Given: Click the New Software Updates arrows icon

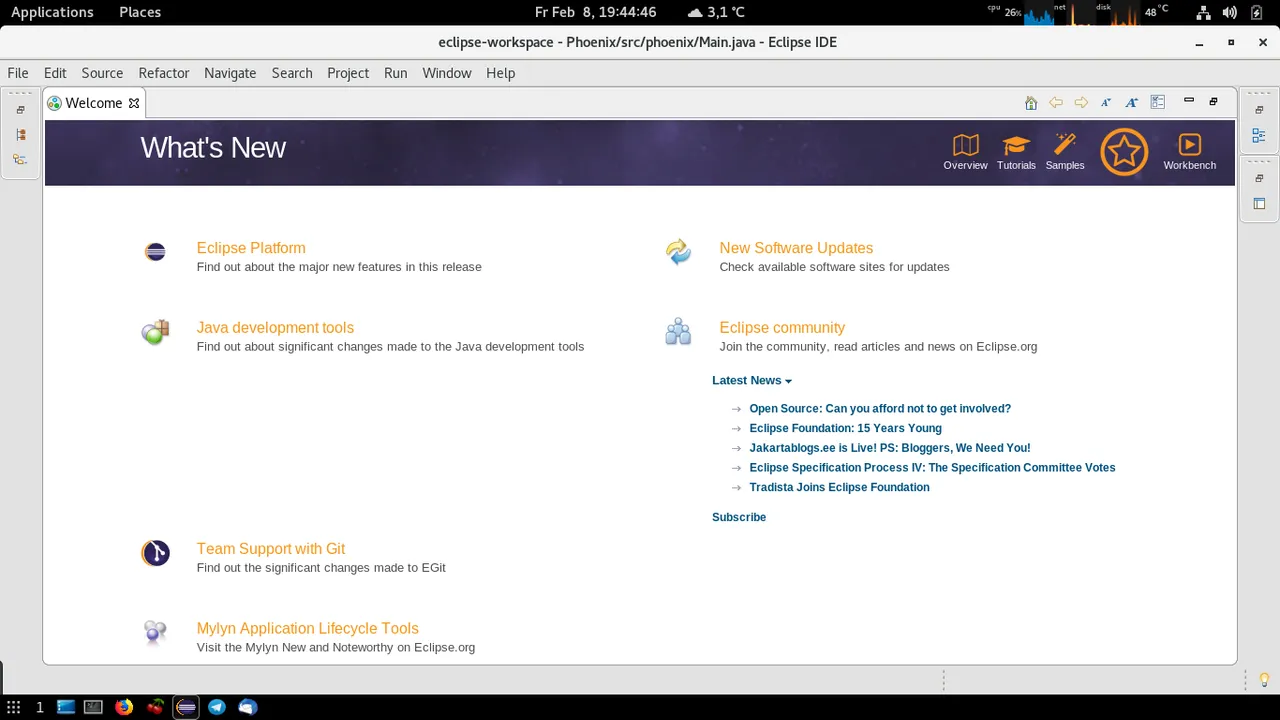Looking at the screenshot, I should tap(678, 252).
